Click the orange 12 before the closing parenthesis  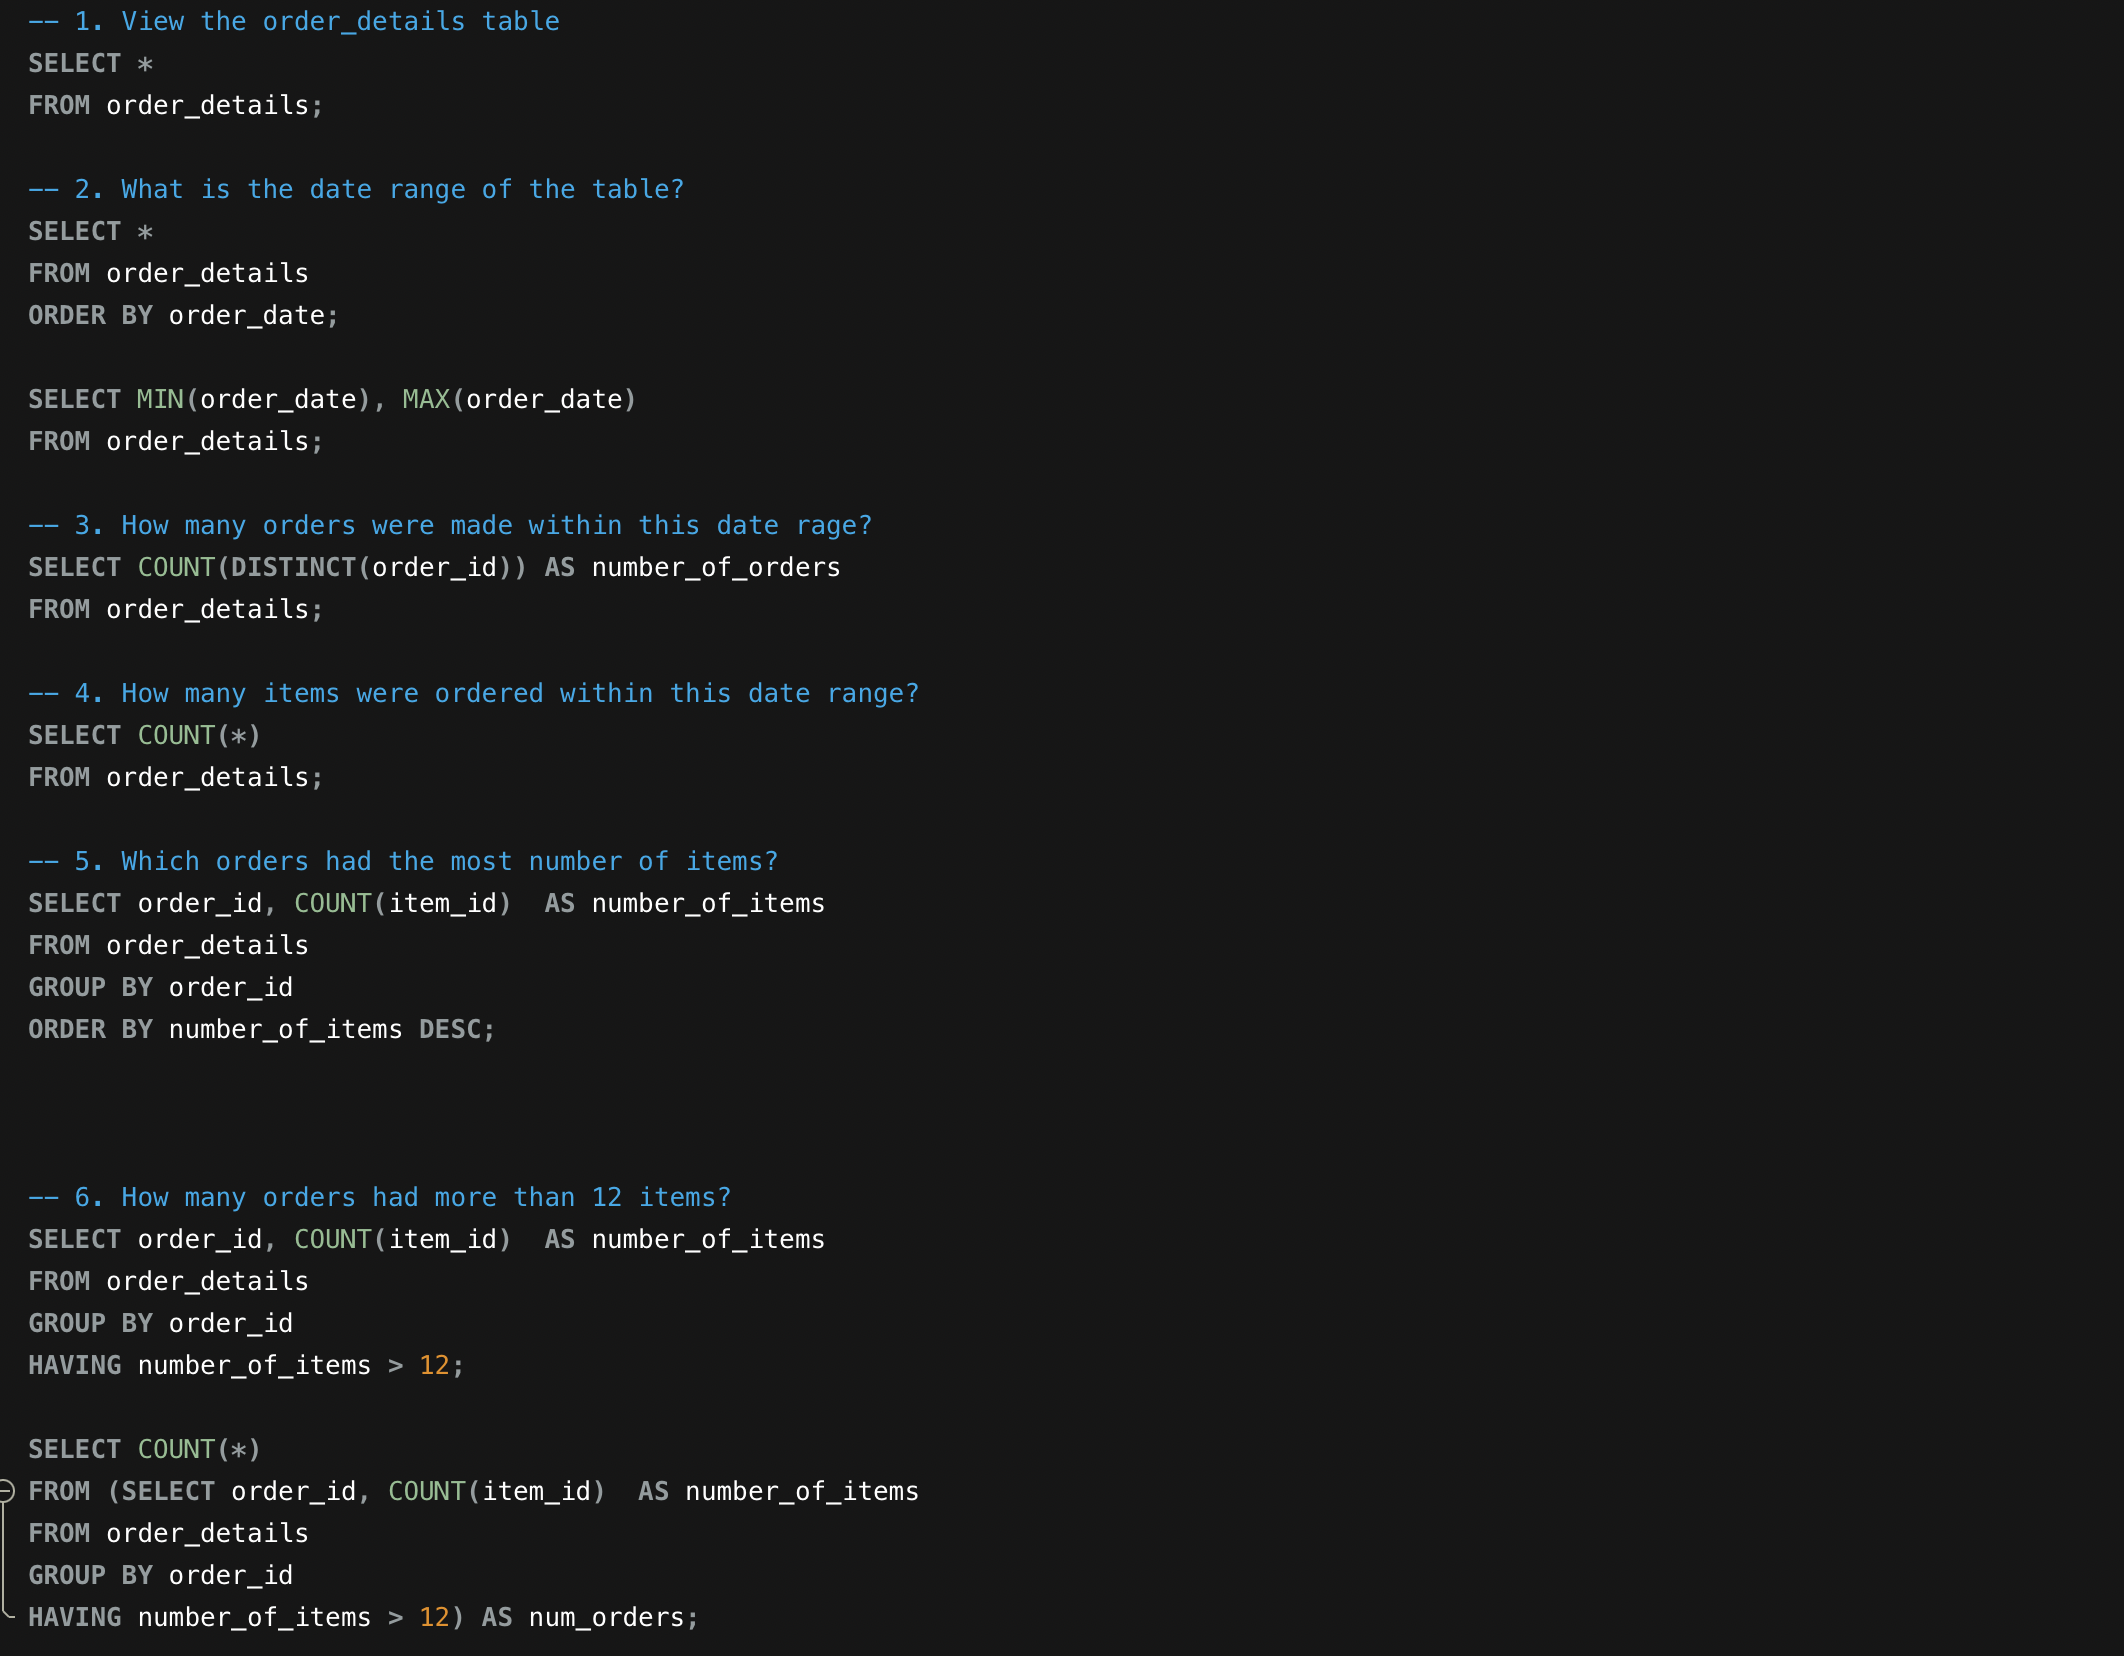coord(434,1617)
